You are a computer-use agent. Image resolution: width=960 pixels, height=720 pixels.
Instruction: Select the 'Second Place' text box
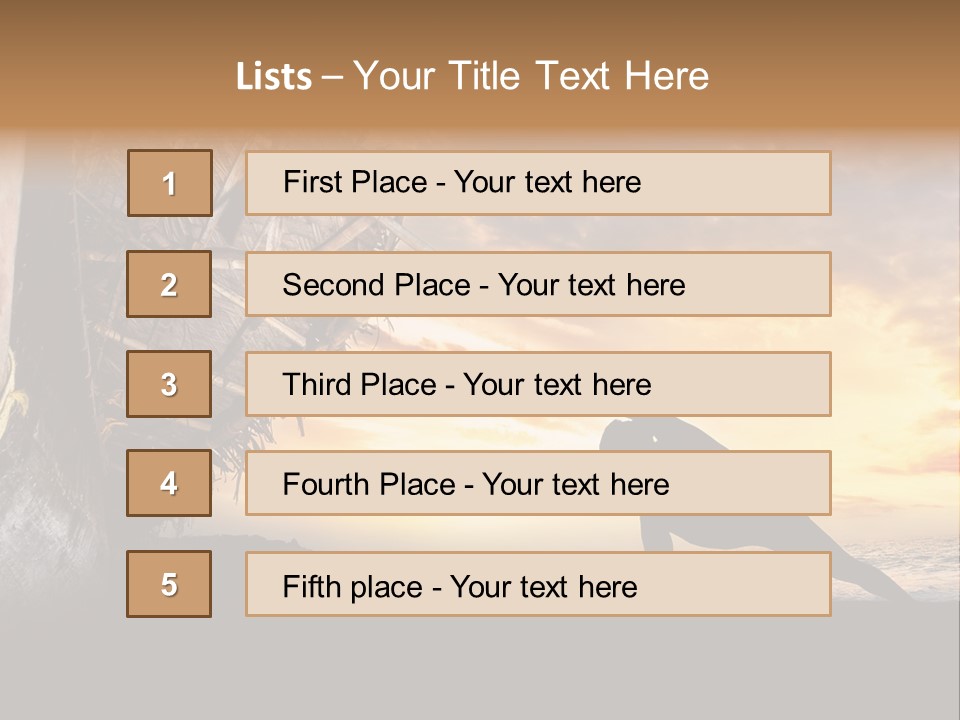pyautogui.click(x=538, y=284)
